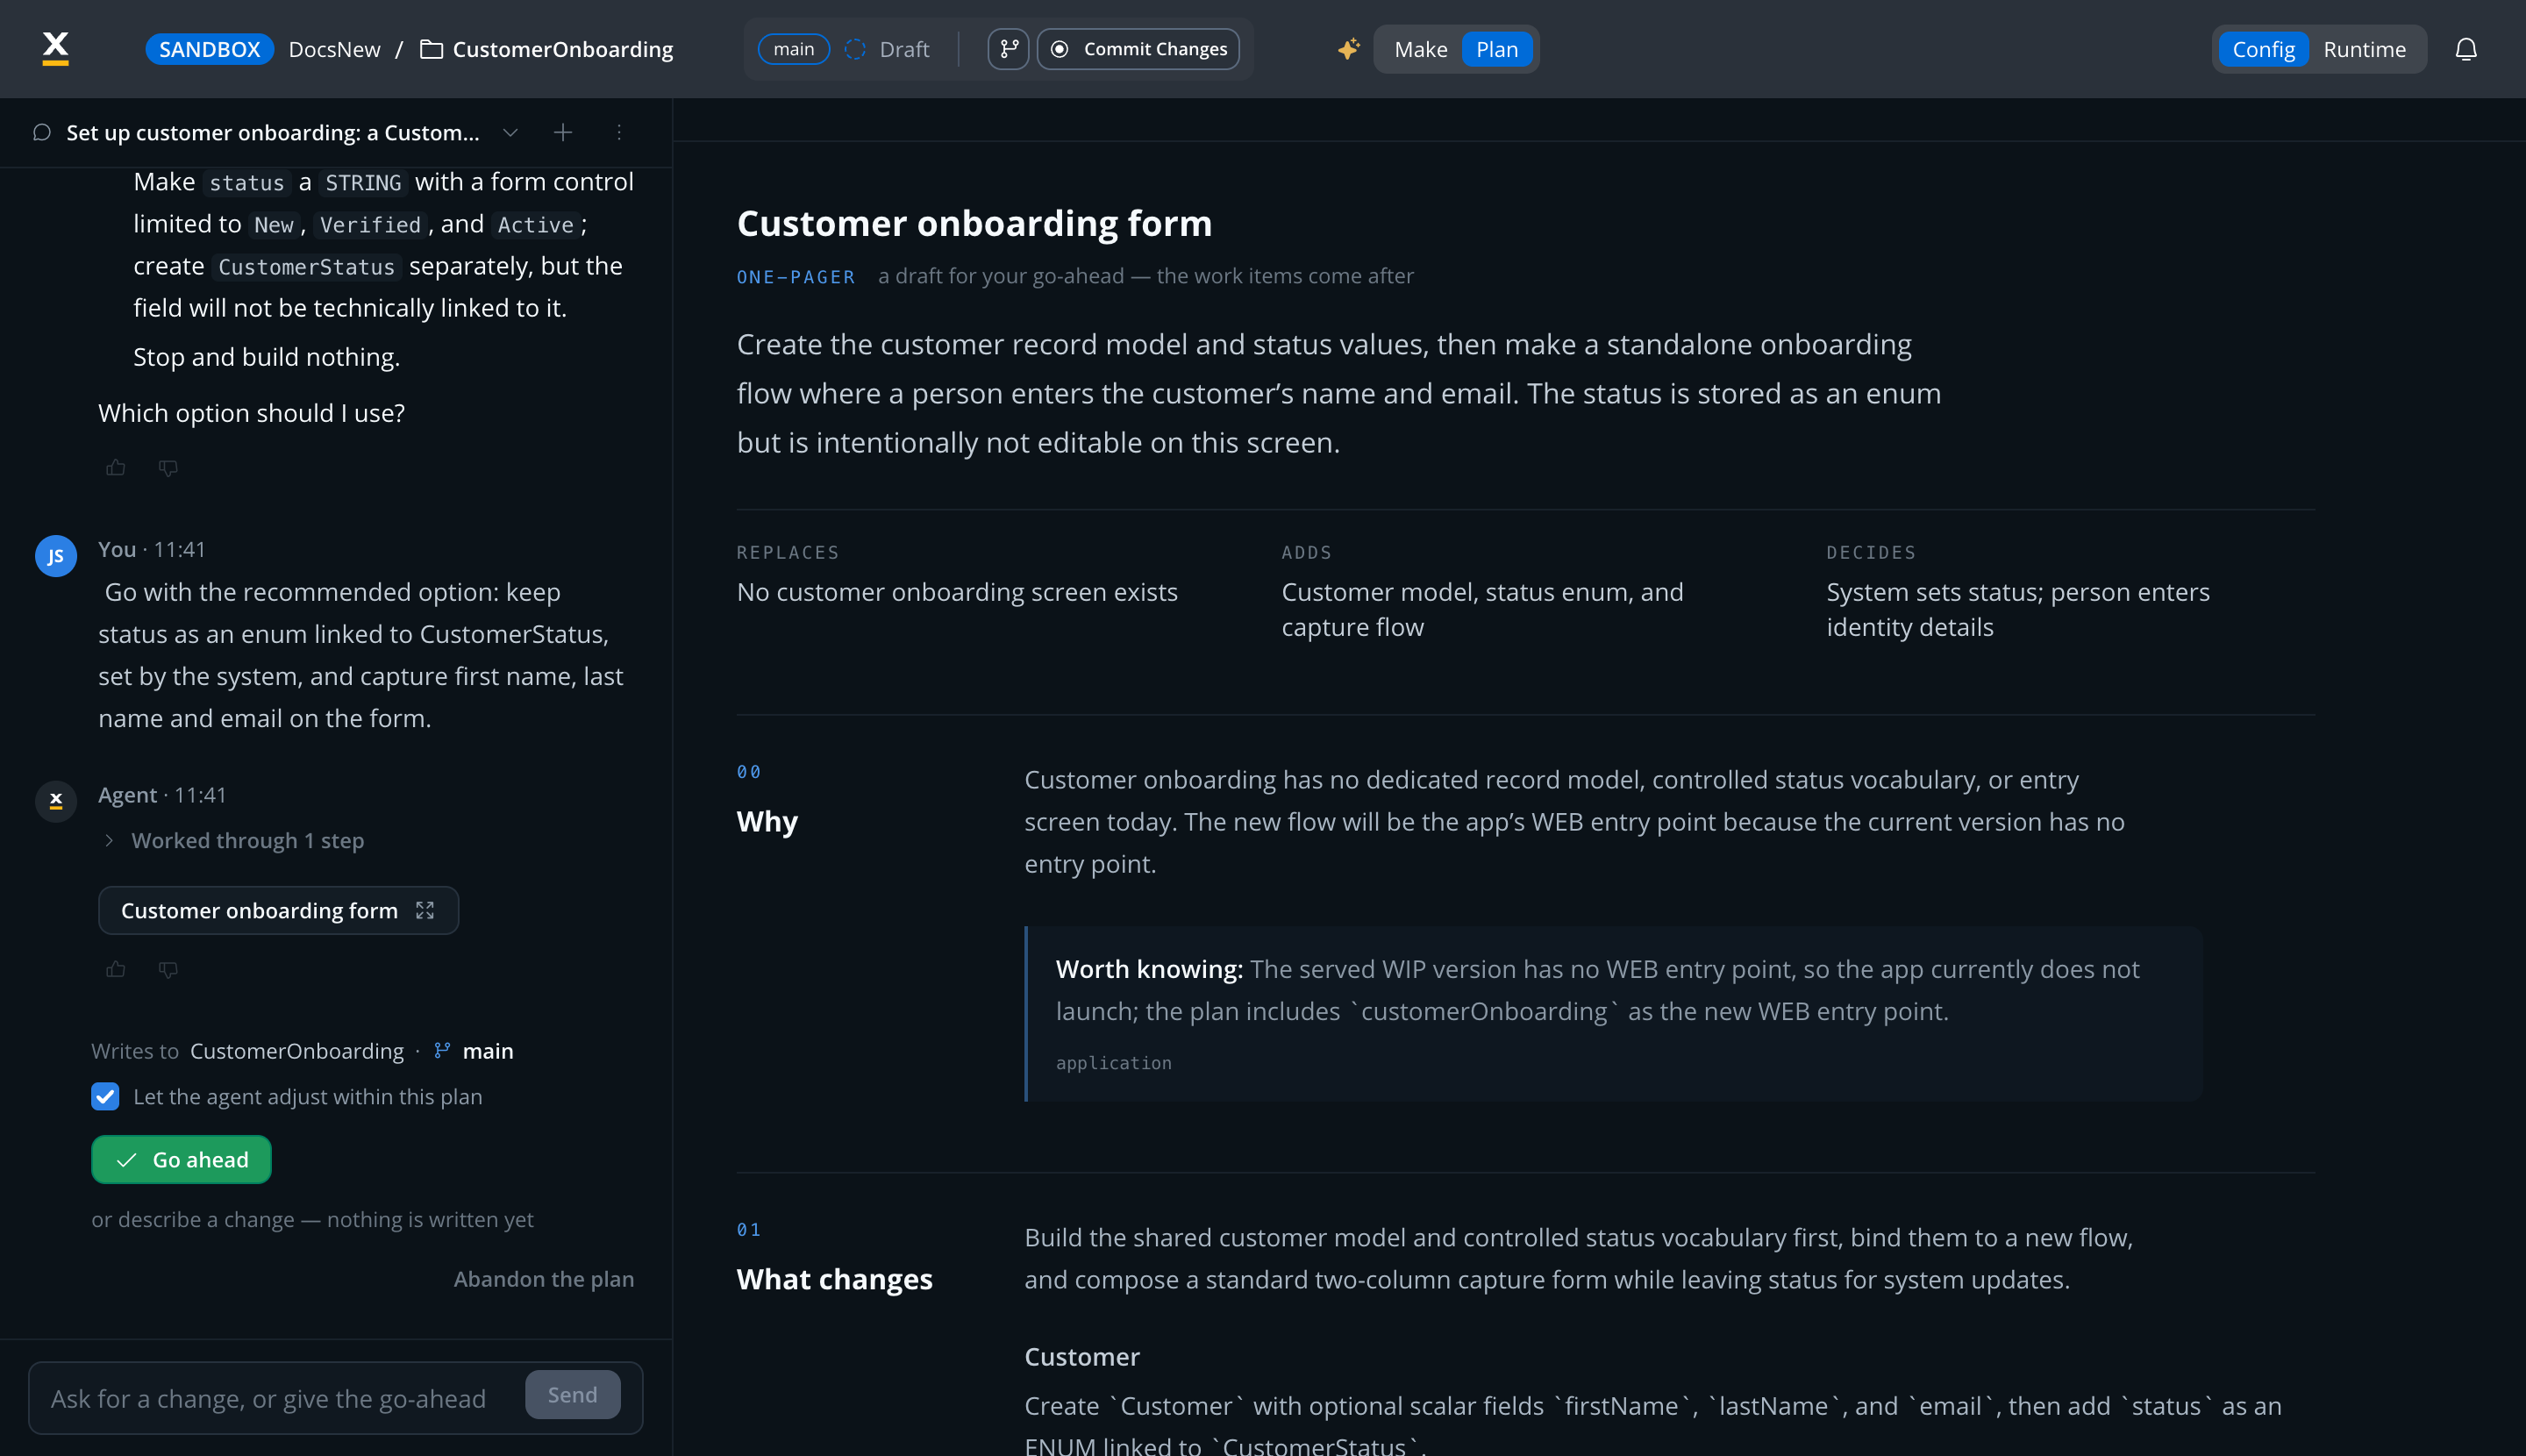Click the "01" section number
This screenshot has height=1456, width=2526.
pyautogui.click(x=749, y=1229)
